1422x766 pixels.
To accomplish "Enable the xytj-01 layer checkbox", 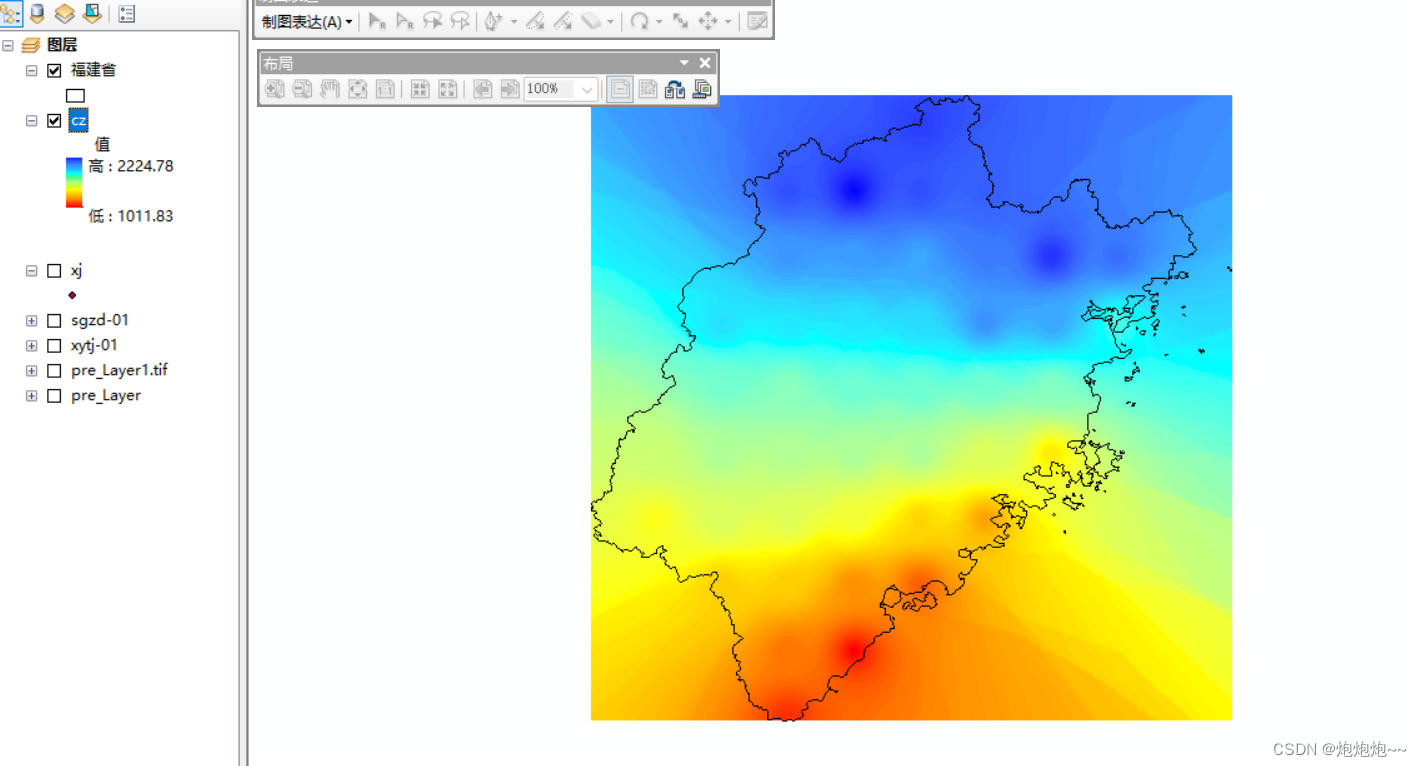I will coord(54,345).
